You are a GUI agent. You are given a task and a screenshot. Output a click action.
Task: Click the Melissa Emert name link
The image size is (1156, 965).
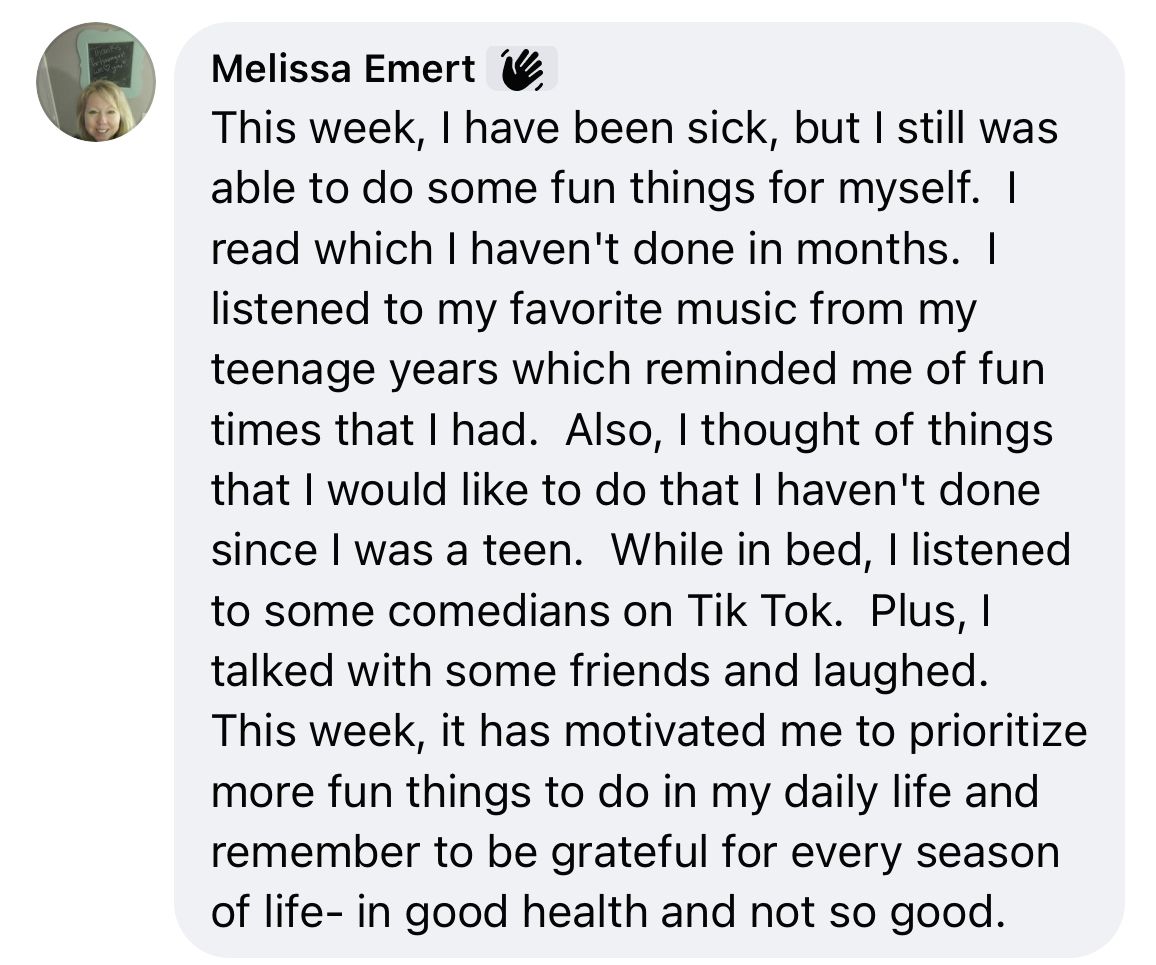pos(344,69)
